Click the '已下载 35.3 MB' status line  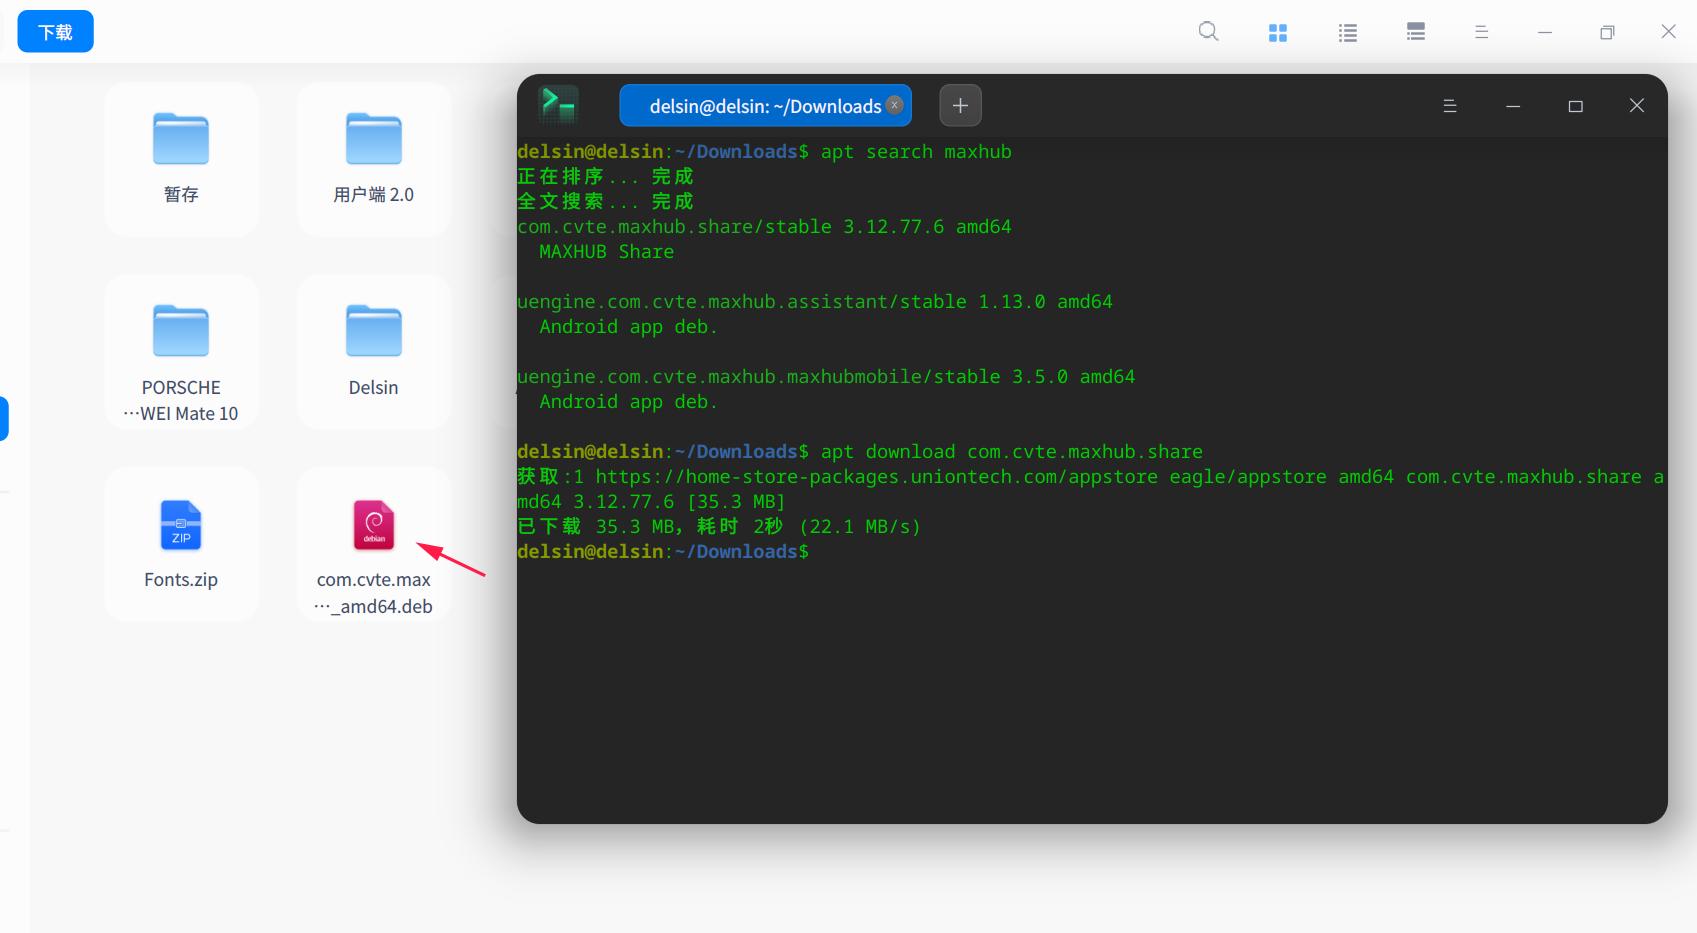click(719, 527)
